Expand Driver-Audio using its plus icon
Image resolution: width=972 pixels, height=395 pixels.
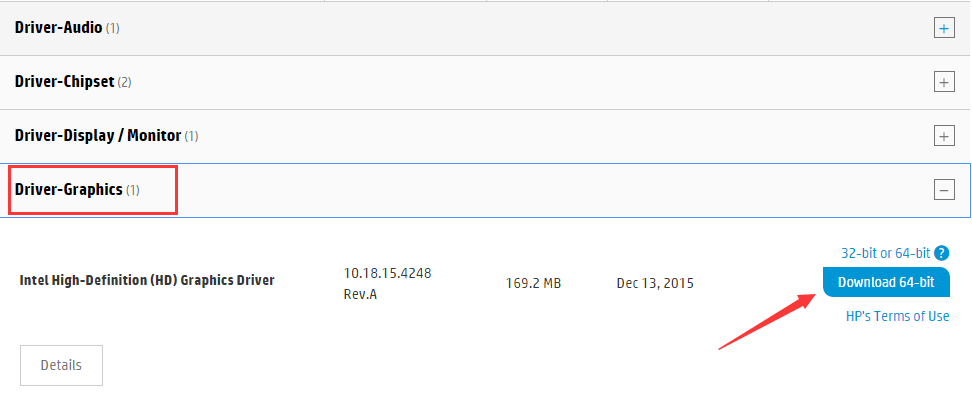click(944, 29)
